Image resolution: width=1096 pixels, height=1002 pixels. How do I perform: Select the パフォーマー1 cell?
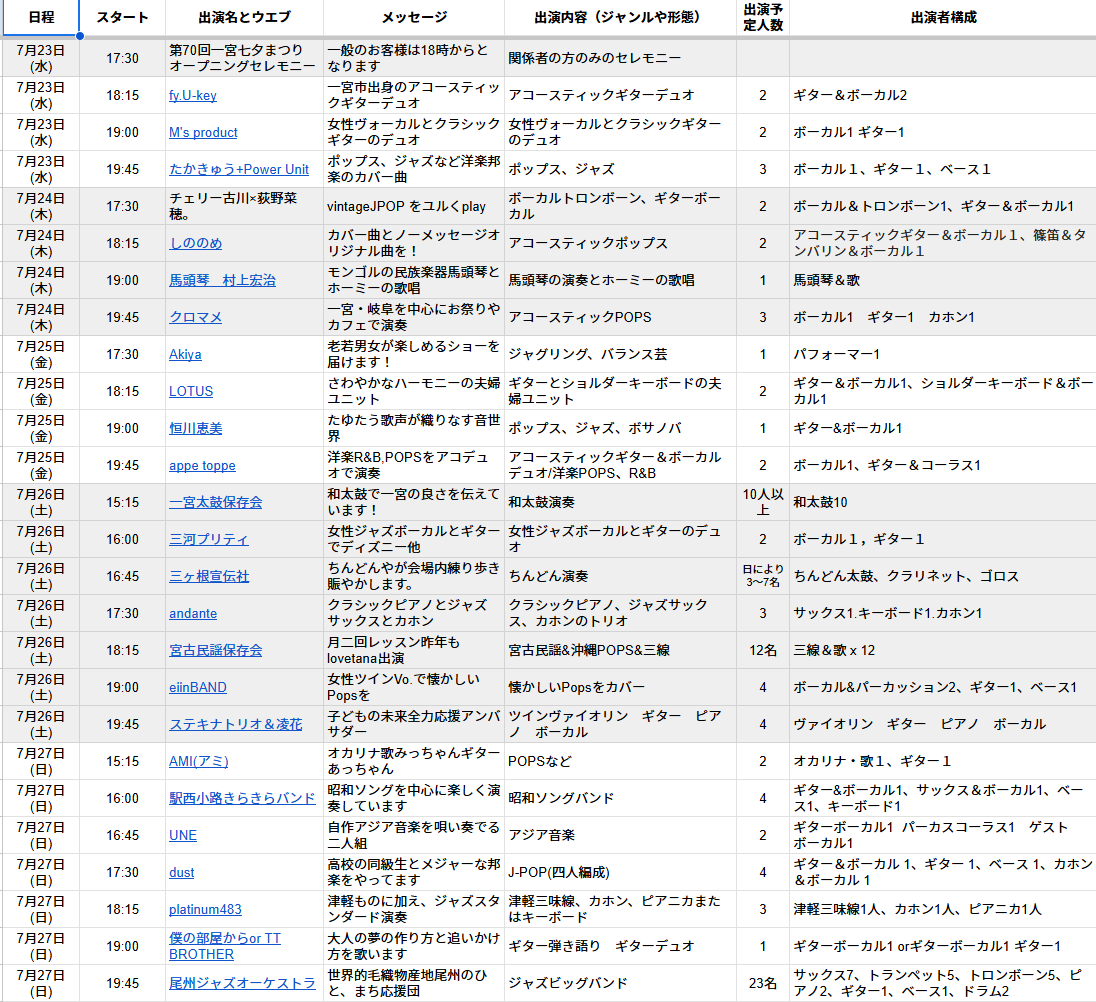tap(943, 354)
